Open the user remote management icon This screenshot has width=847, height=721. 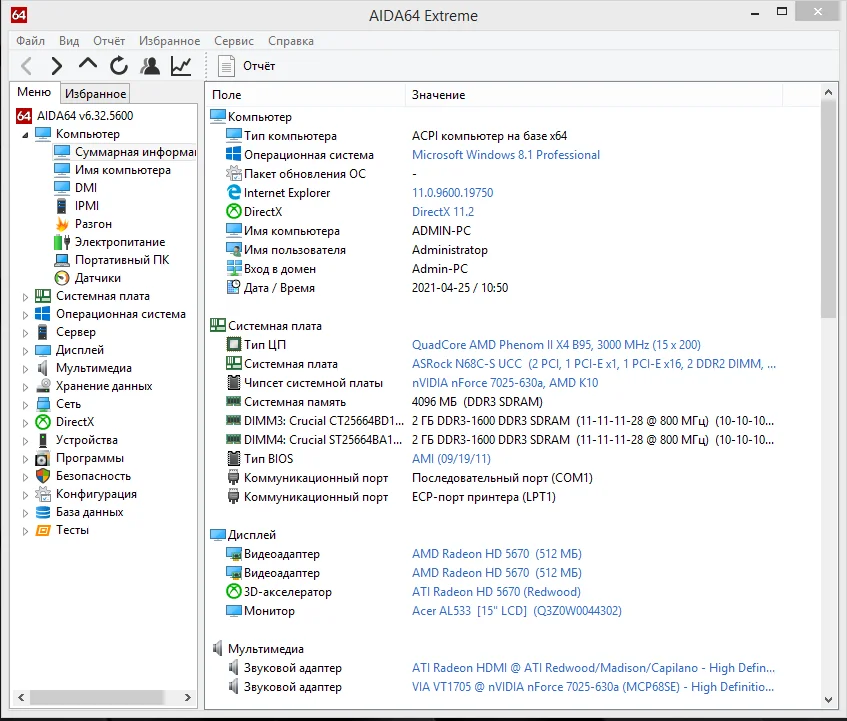pos(150,66)
